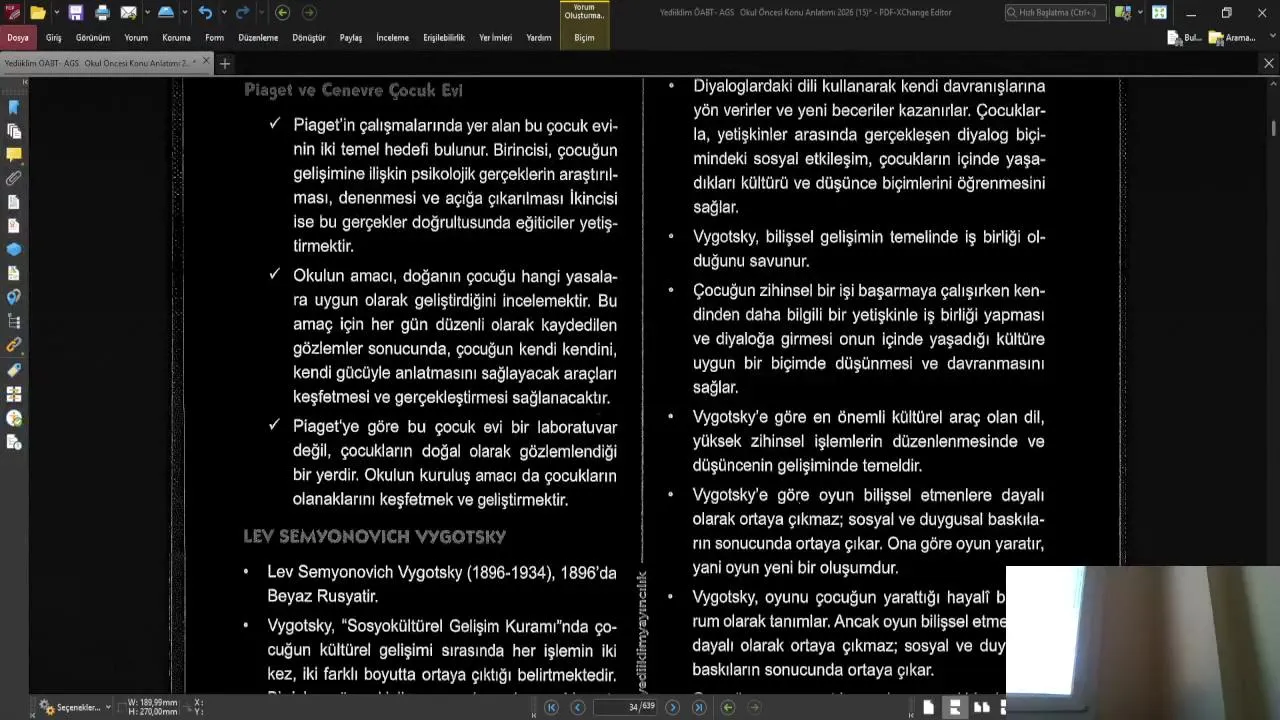
Task: Jump to the first page
Action: pos(551,707)
